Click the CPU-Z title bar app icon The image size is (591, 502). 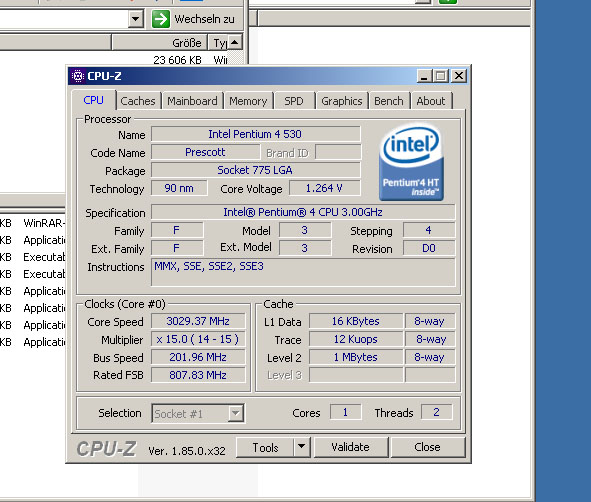coord(78,76)
